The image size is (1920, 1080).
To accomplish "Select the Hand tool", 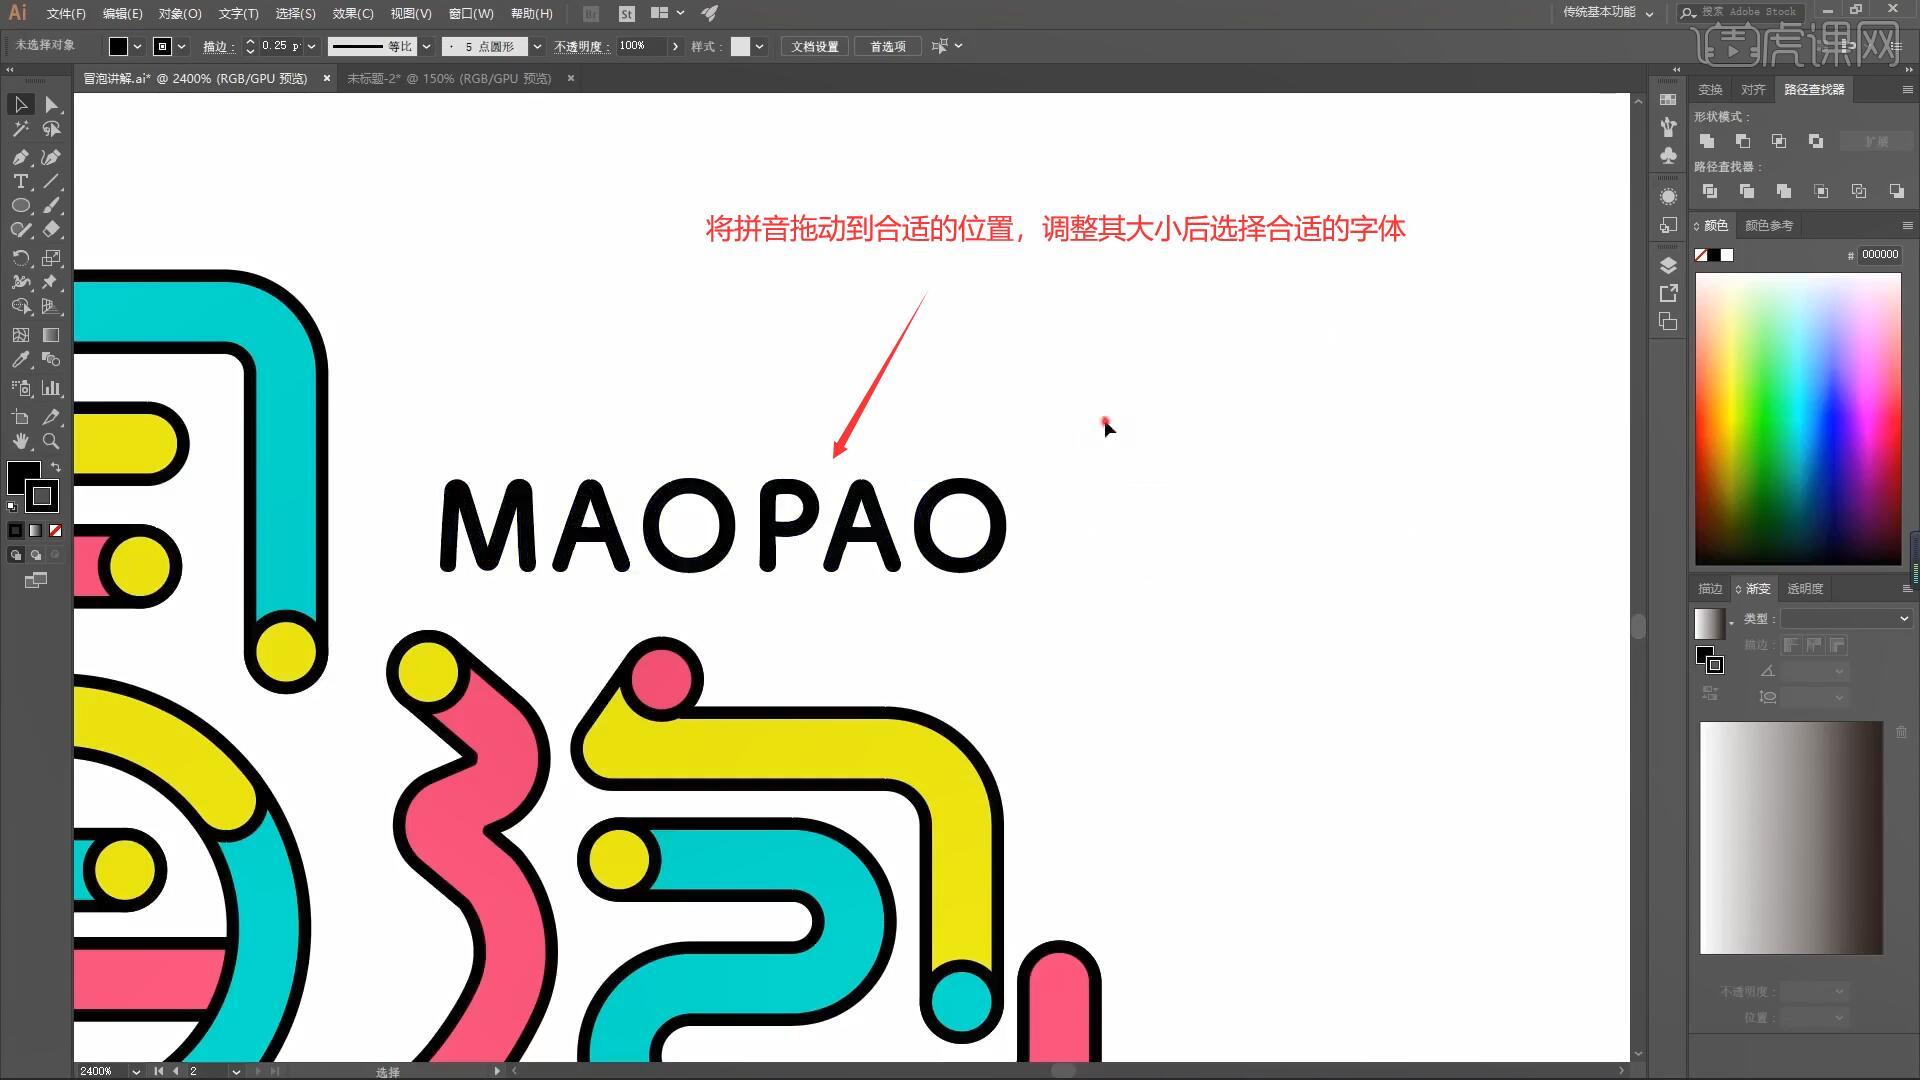I will (x=20, y=441).
